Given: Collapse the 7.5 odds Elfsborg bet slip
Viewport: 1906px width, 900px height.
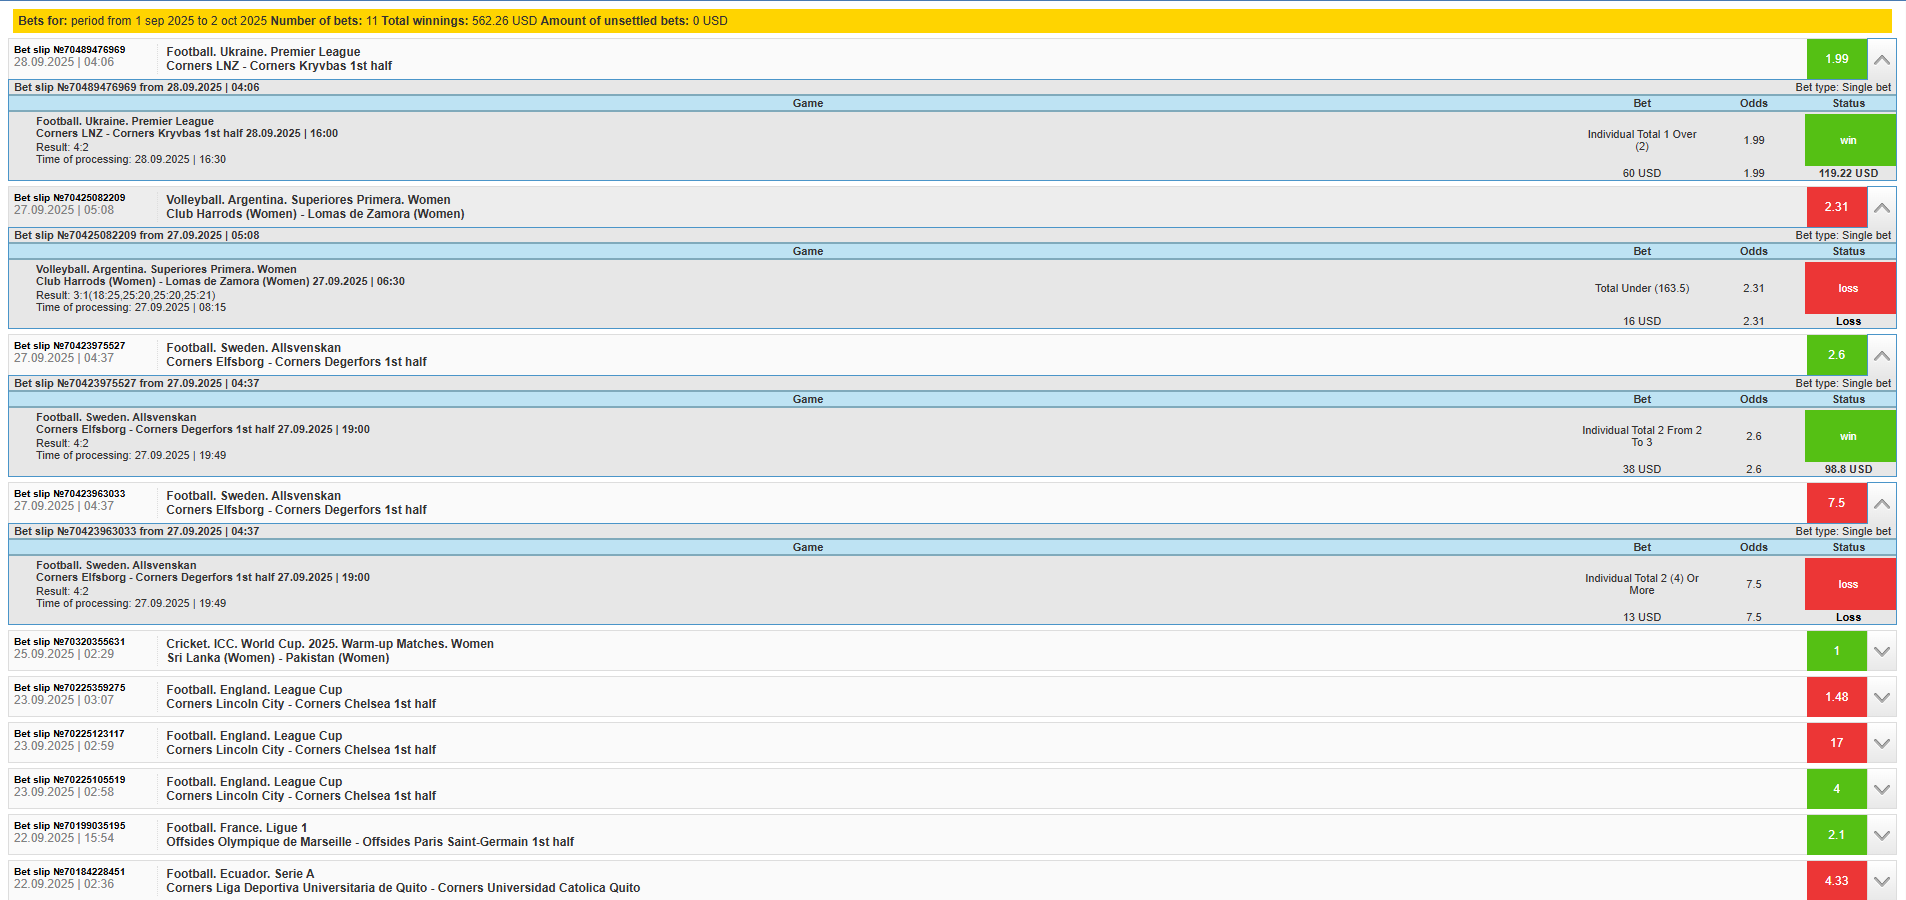Looking at the screenshot, I should tap(1881, 503).
